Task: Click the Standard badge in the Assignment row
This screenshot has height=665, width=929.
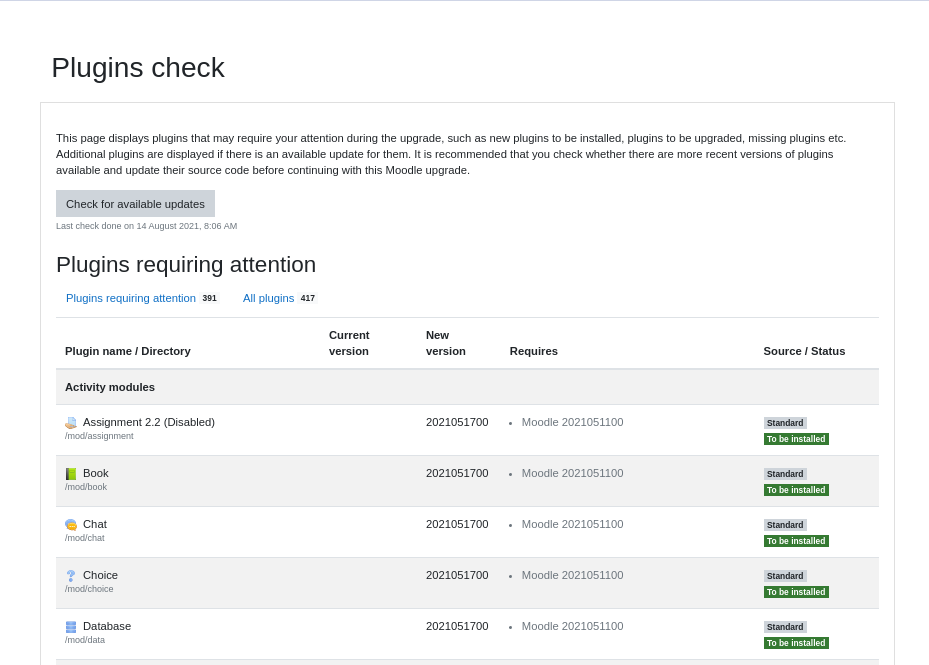Action: [x=785, y=423]
